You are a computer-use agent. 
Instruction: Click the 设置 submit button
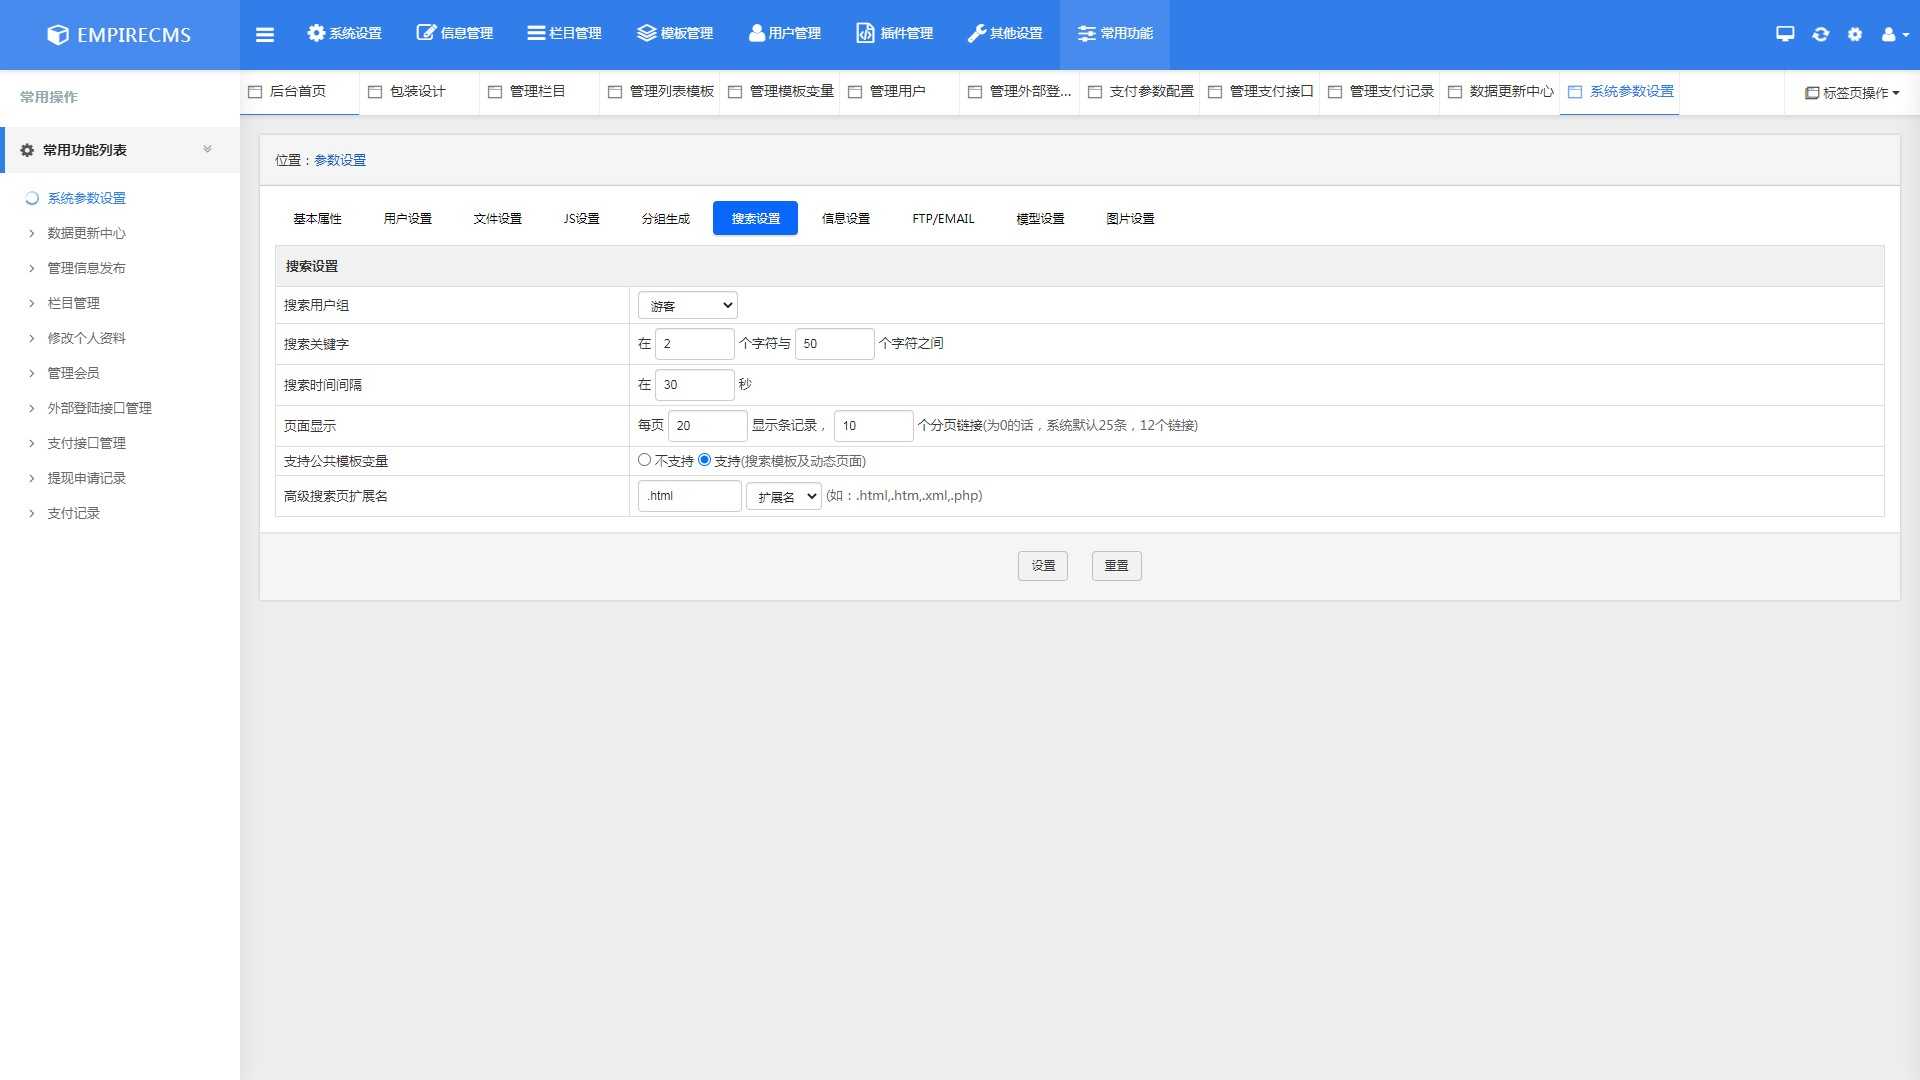[1043, 566]
